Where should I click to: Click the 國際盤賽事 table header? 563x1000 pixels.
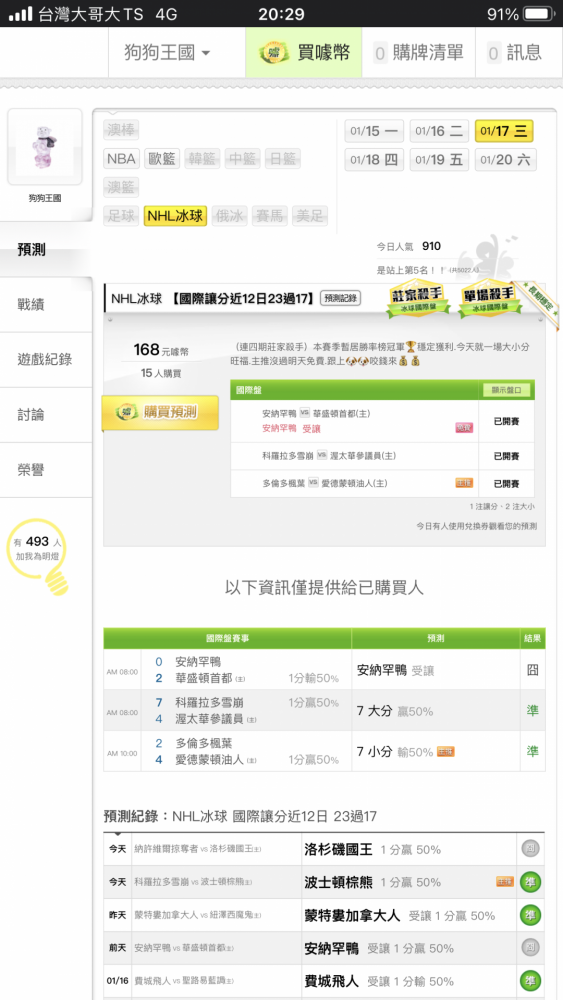point(228,638)
